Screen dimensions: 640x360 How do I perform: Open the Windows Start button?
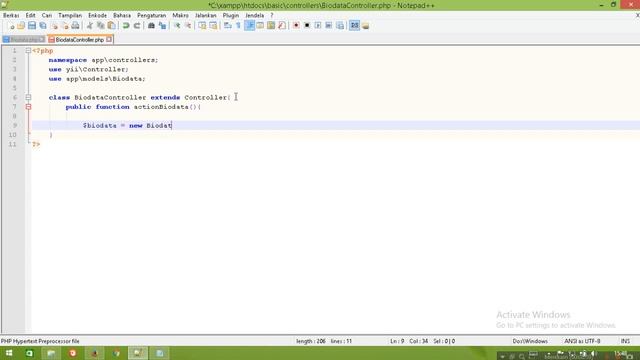9,353
